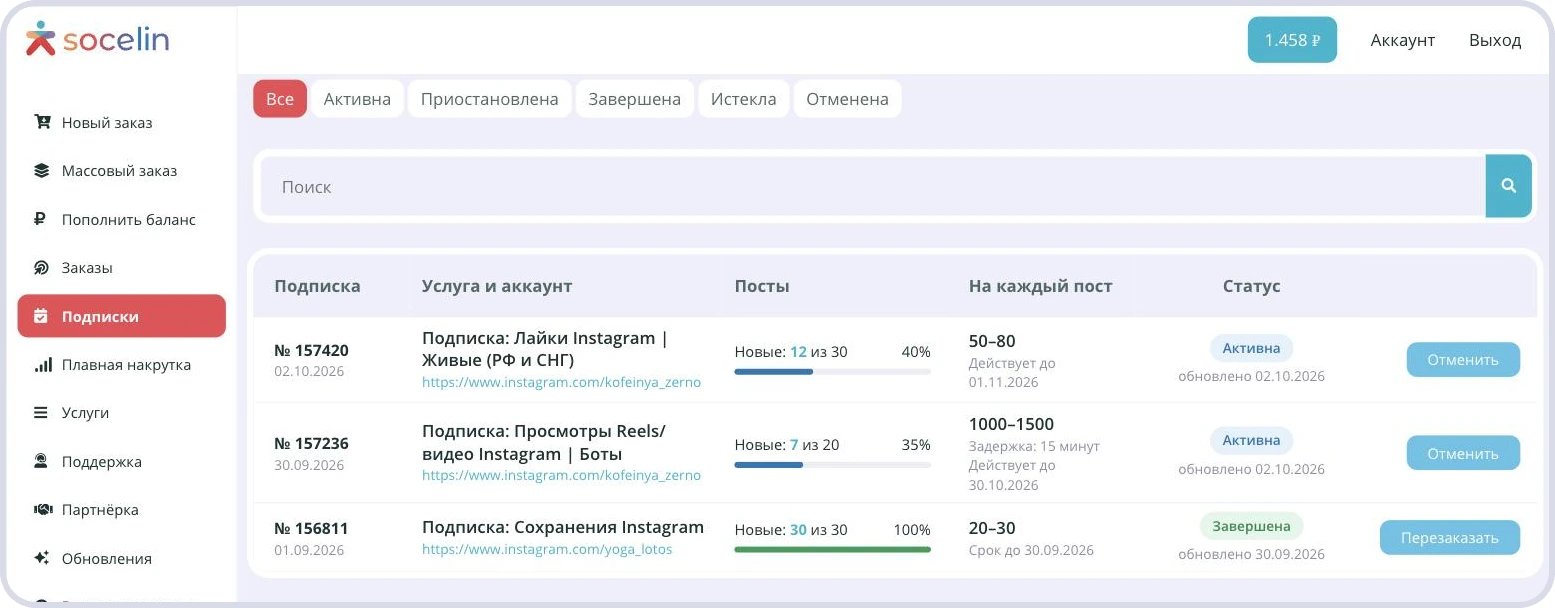Open Новый заказ in sidebar
1555x608 pixels.
pyautogui.click(x=122, y=123)
